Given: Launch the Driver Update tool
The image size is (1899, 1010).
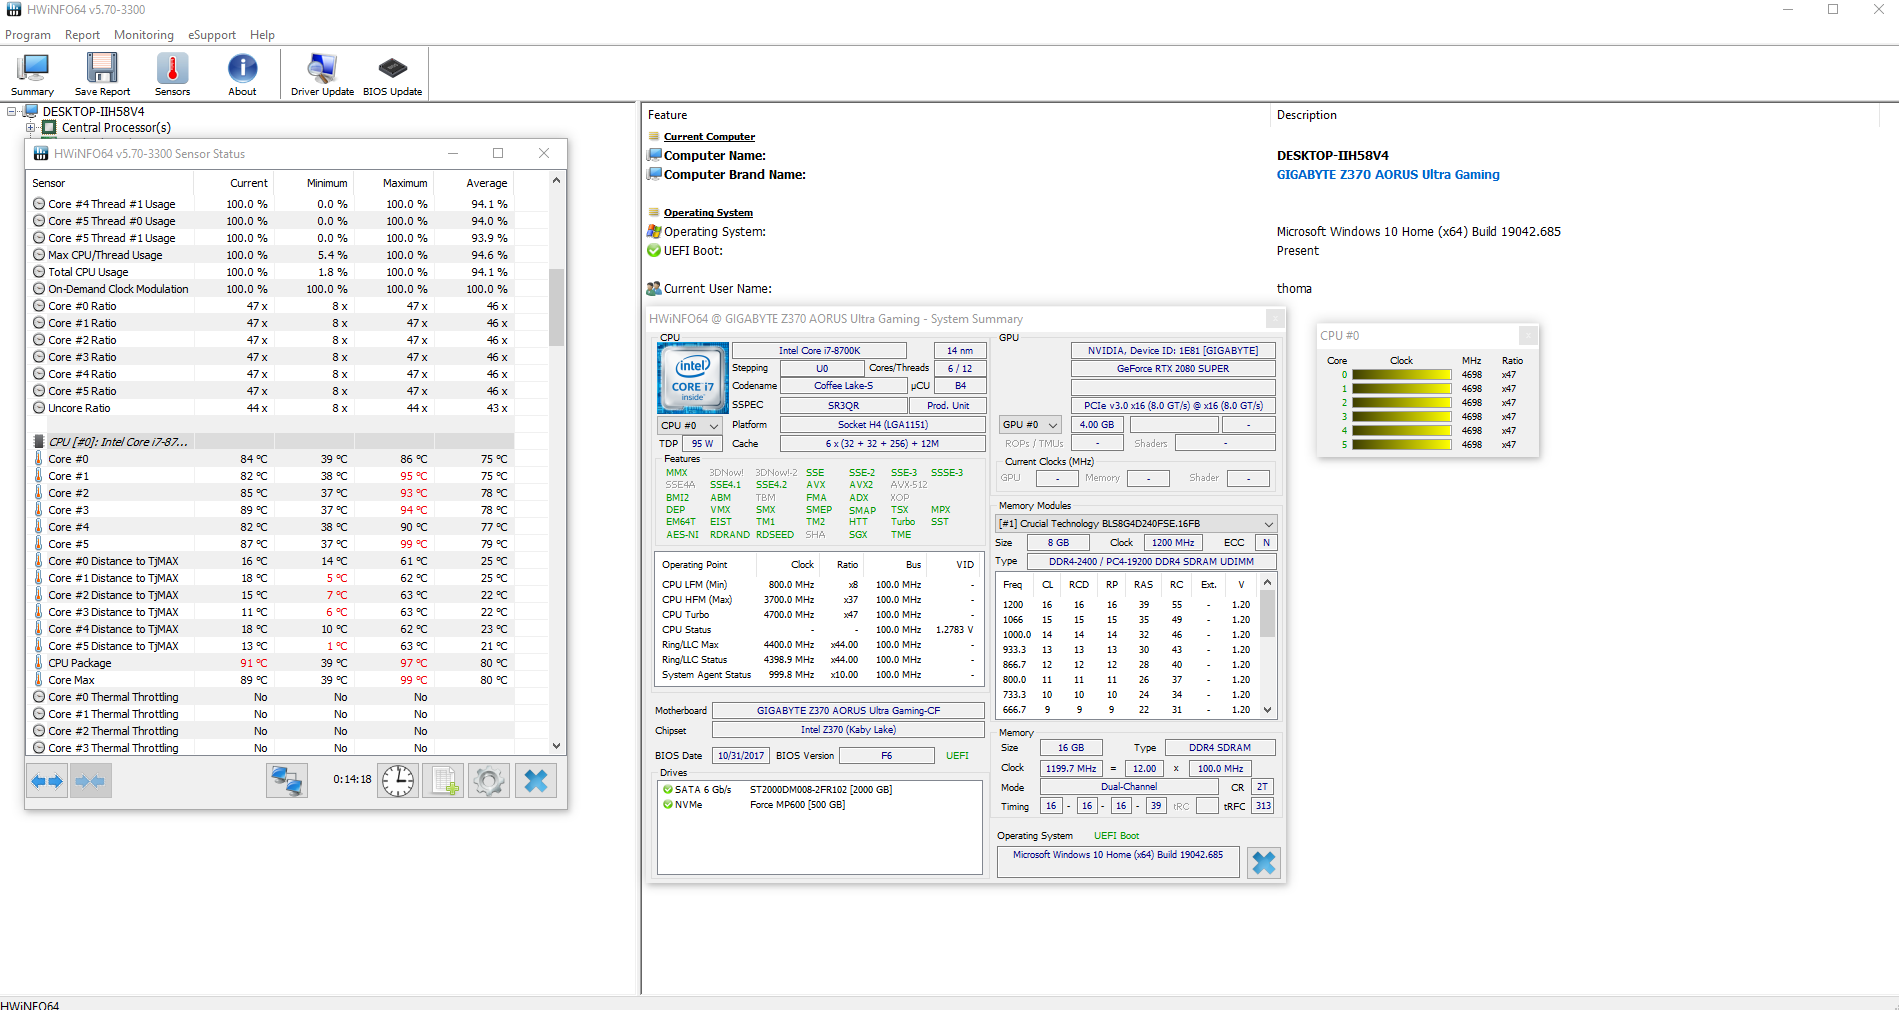Looking at the screenshot, I should (x=322, y=74).
